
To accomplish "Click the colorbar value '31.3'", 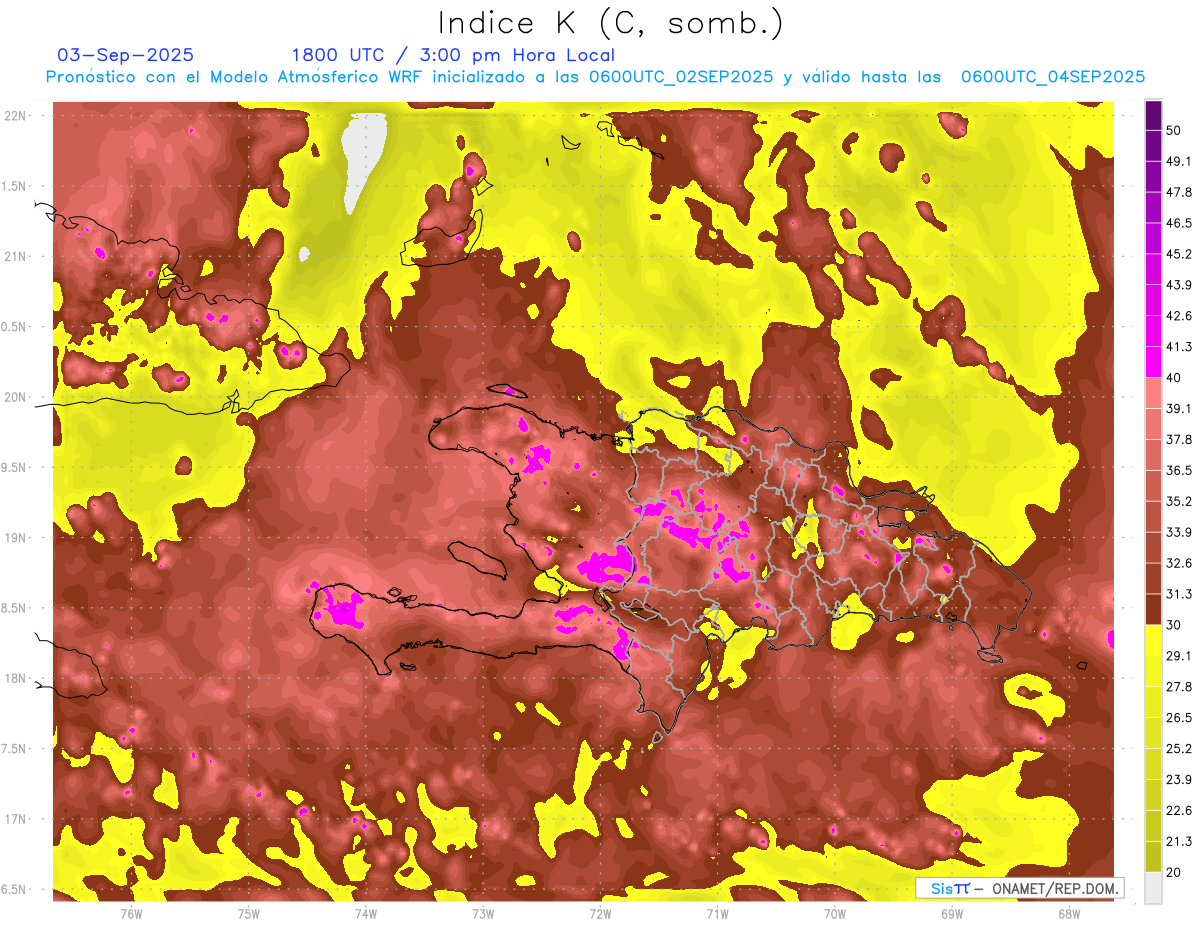I will (x=1178, y=595).
